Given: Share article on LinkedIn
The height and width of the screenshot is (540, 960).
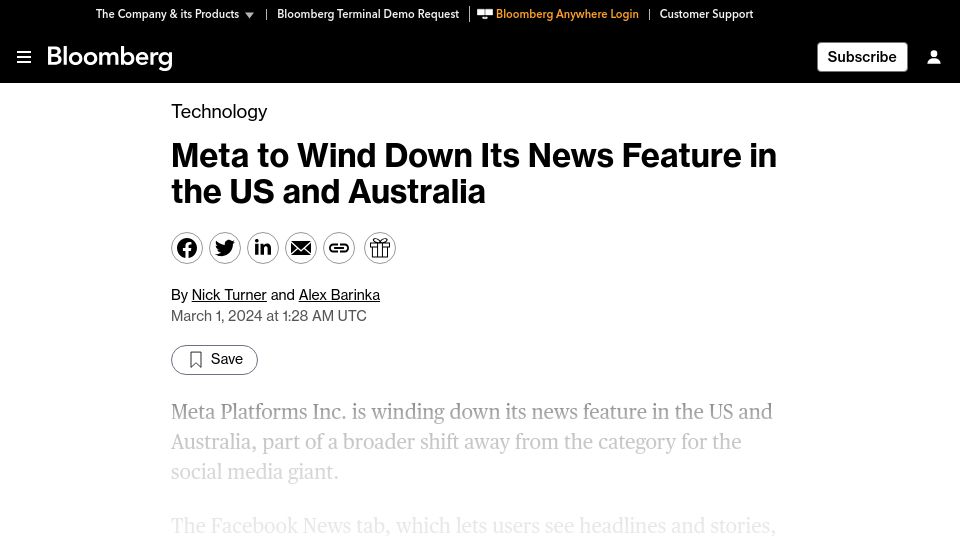Looking at the screenshot, I should click(263, 248).
